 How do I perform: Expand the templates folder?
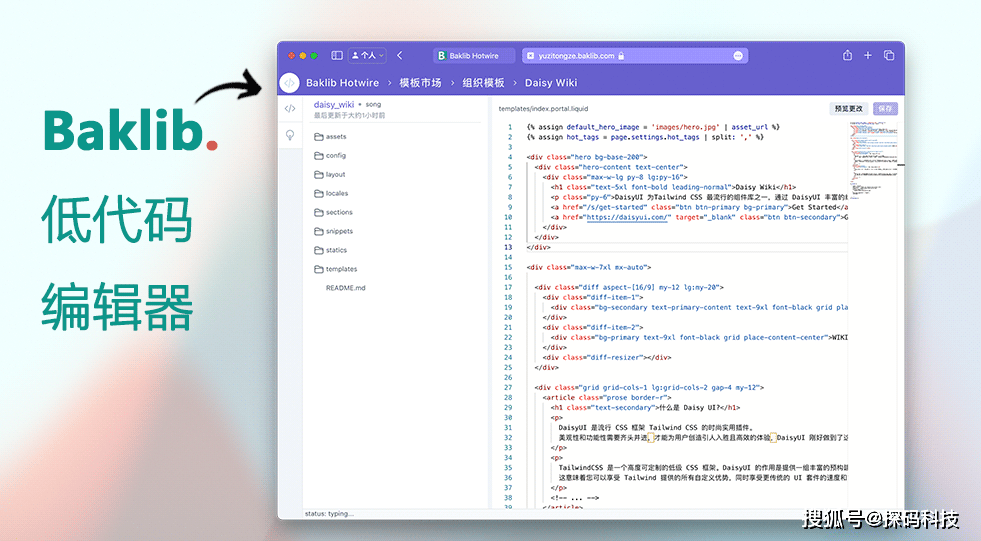(335, 269)
